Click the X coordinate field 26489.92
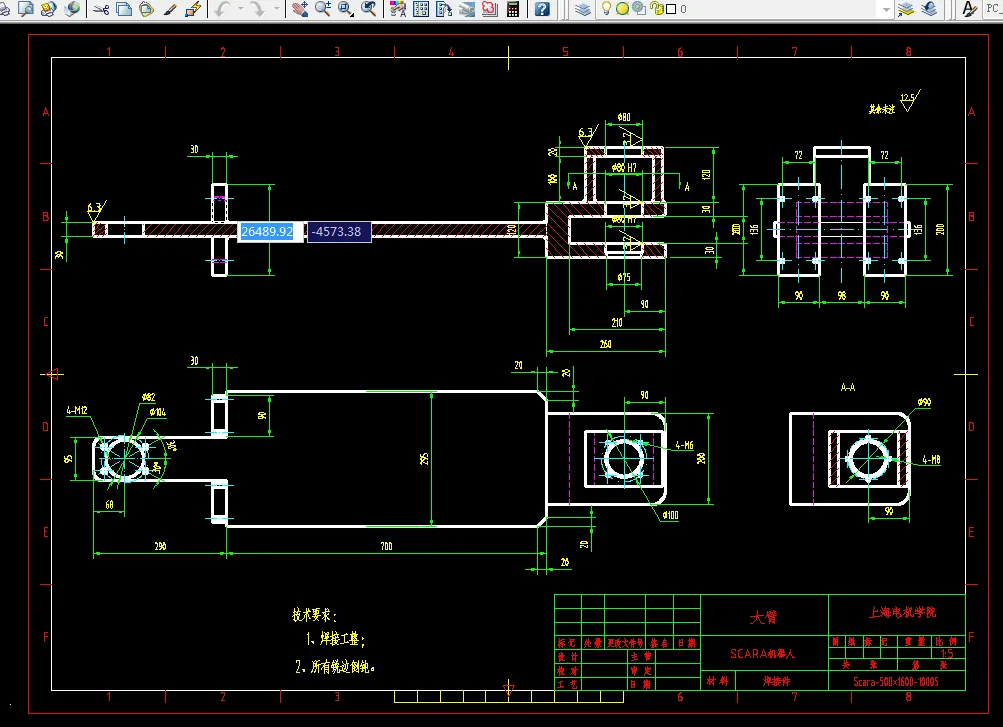Viewport: 1003px width, 727px height. (x=271, y=231)
